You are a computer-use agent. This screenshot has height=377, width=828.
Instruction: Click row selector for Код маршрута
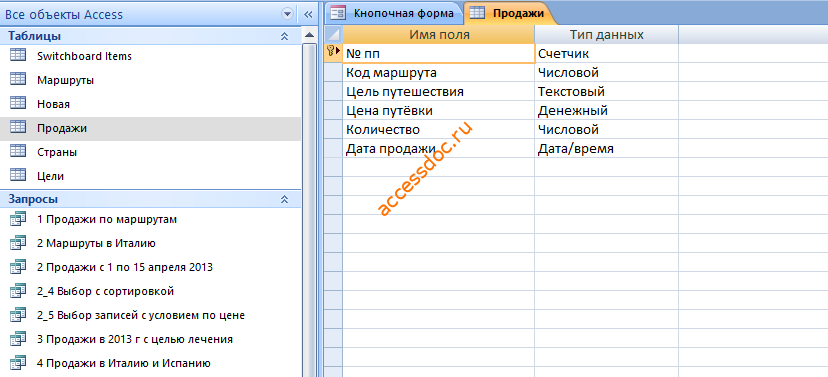[x=333, y=72]
